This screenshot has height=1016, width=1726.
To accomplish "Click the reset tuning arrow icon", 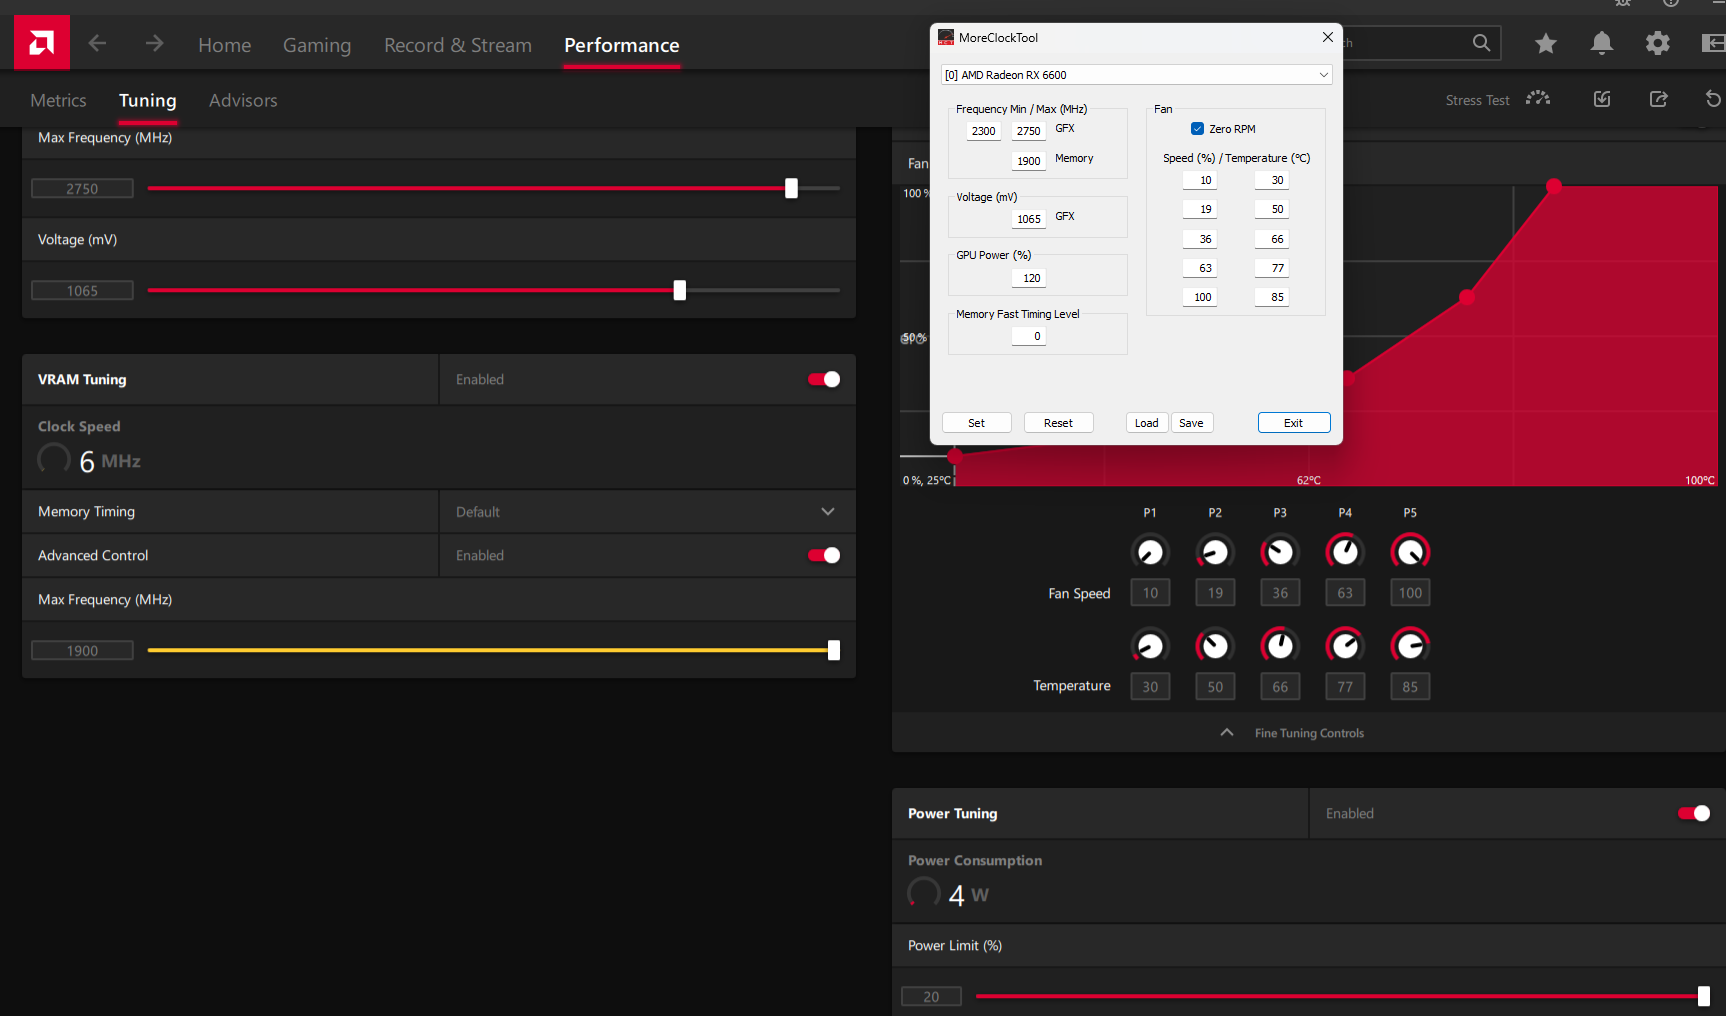I will pyautogui.click(x=1713, y=99).
